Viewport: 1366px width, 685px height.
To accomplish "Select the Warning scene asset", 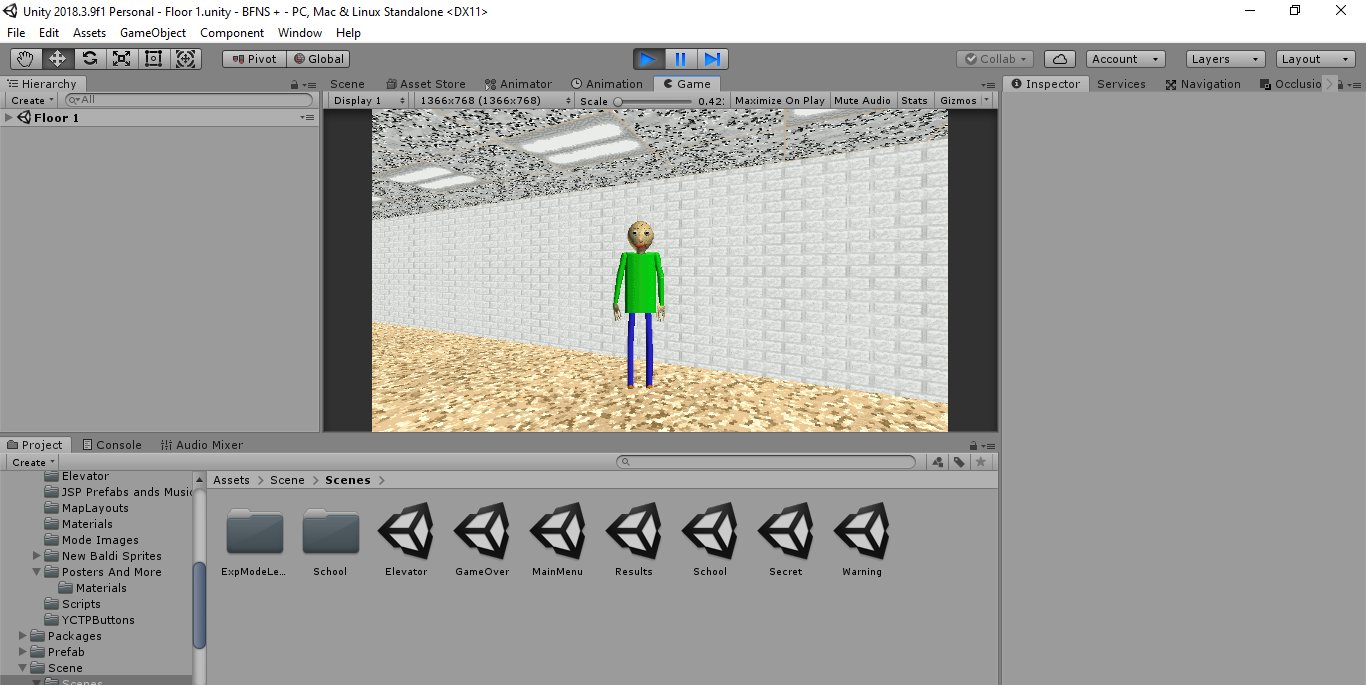I will coord(862,541).
